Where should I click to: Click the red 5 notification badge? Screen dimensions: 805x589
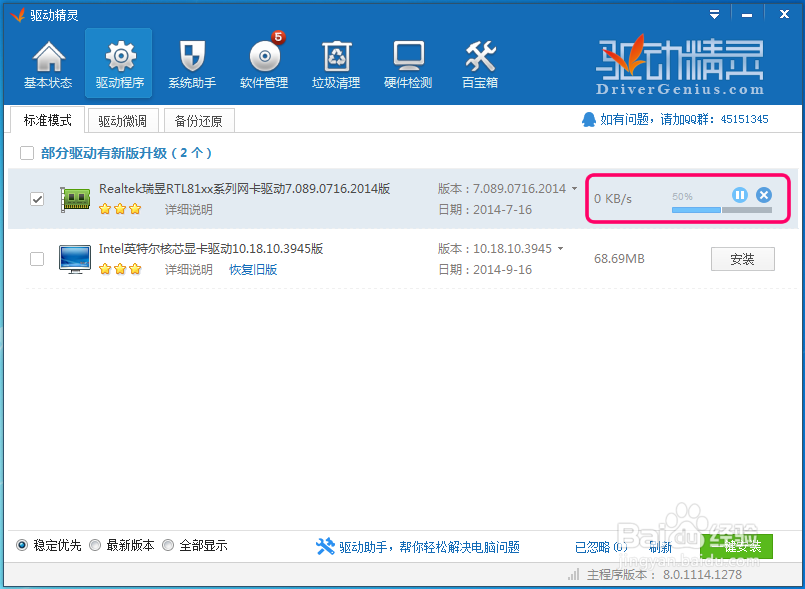pyautogui.click(x=278, y=37)
